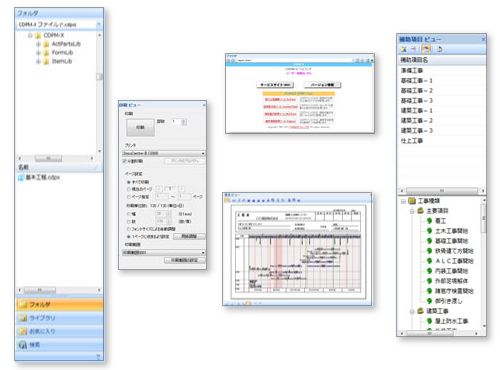This screenshot has width=500, height=370.
Task: Click the page icon in 補助項目ビュー toolbar
Action: tap(440, 49)
